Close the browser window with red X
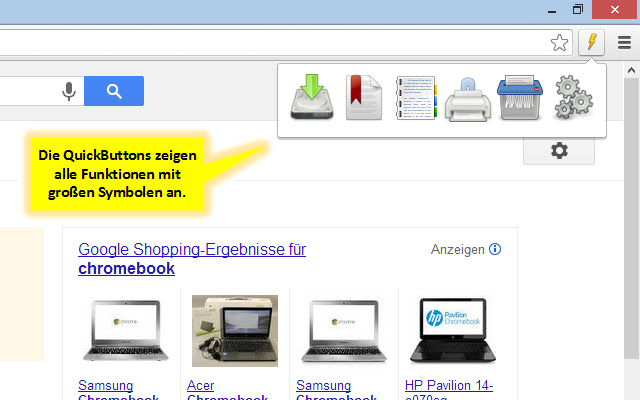Image resolution: width=640 pixels, height=400 pixels. pyautogui.click(x=615, y=9)
